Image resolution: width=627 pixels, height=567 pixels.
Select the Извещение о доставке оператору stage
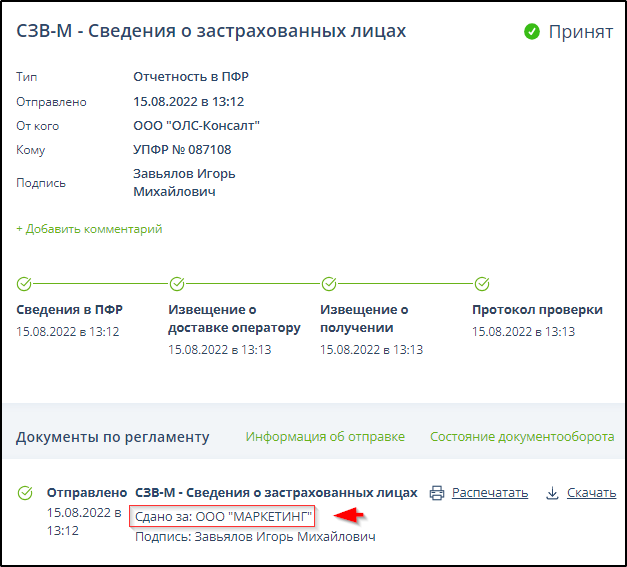pyautogui.click(x=234, y=319)
